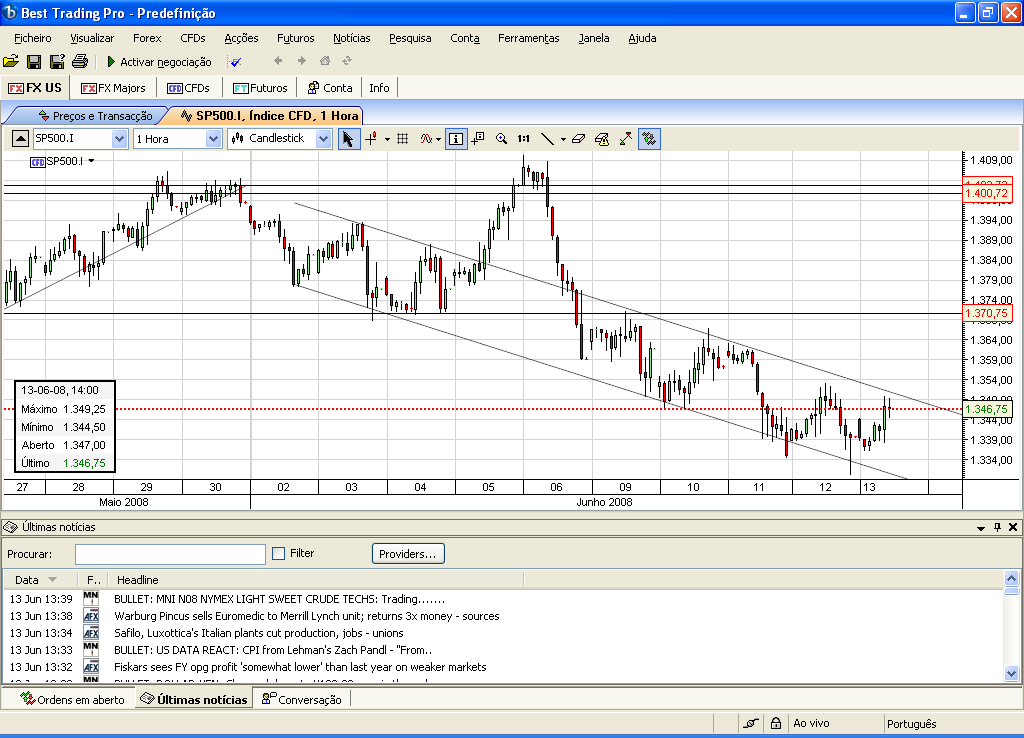1024x738 pixels.
Task: Expand the crosshair tool dropdown arrow
Action: click(x=387, y=139)
